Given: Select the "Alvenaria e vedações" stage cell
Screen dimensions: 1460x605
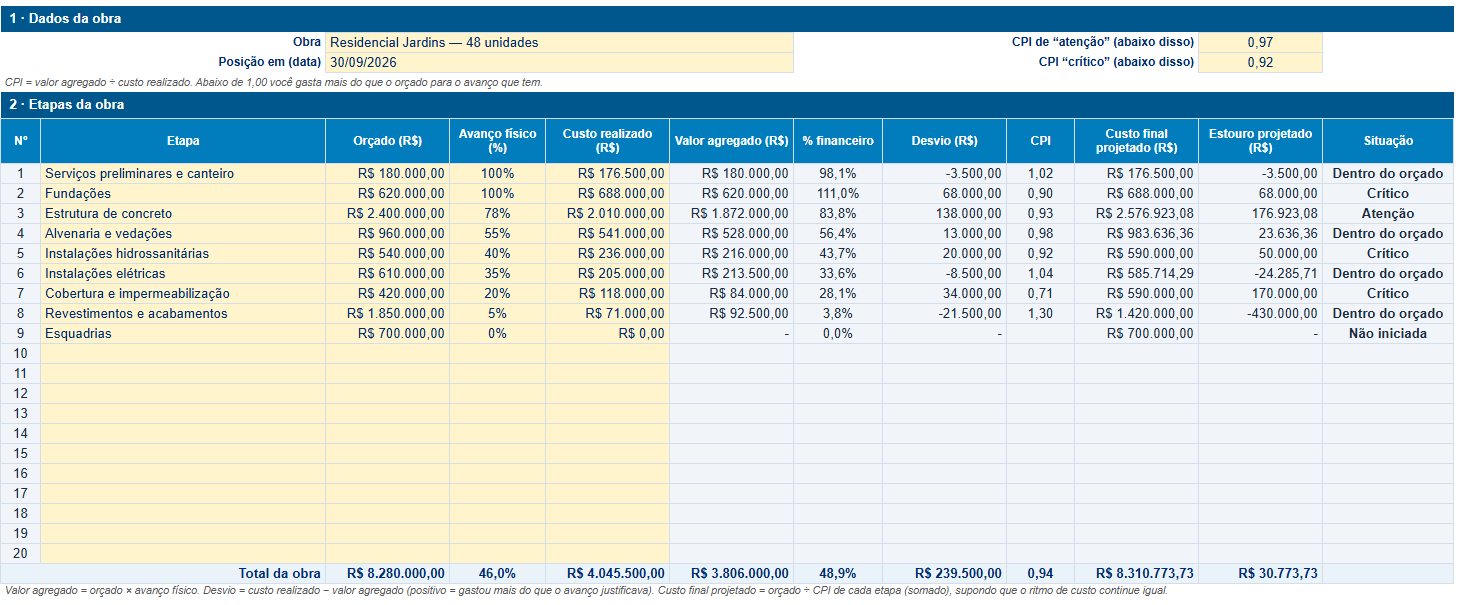Looking at the screenshot, I should point(183,233).
